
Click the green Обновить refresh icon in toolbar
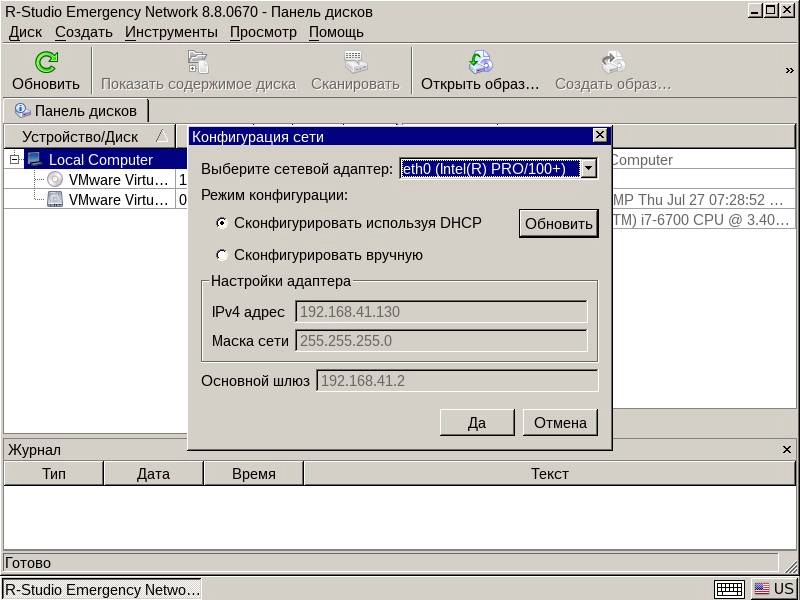click(46, 62)
